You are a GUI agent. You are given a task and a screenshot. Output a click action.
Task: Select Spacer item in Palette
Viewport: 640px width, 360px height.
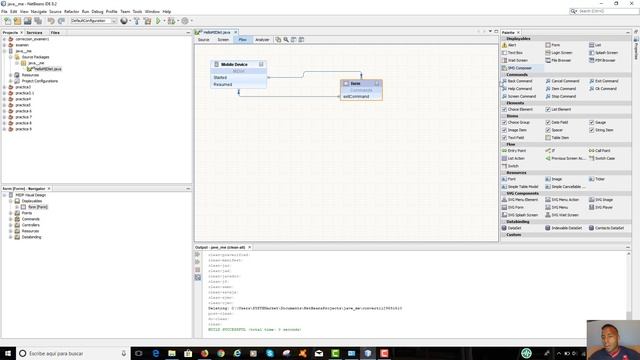pos(554,130)
